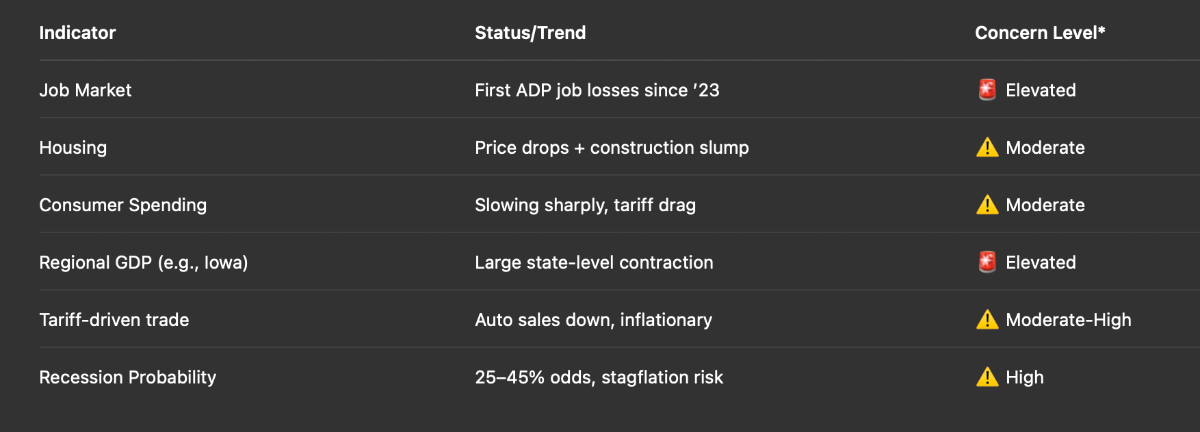Click "Large state-level contraction" text
Viewport: 1200px width, 432px height.
(x=594, y=262)
